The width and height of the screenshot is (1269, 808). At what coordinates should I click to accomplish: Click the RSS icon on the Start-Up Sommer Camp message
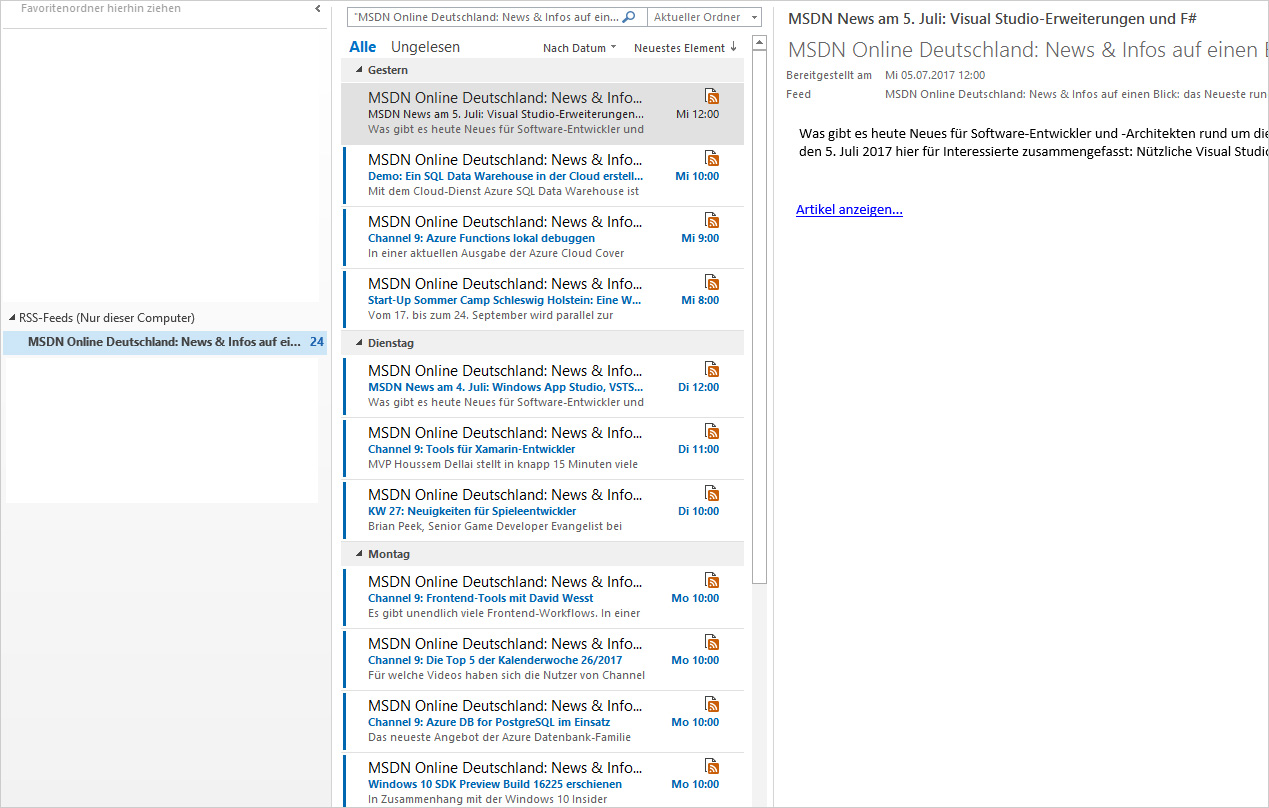point(712,282)
